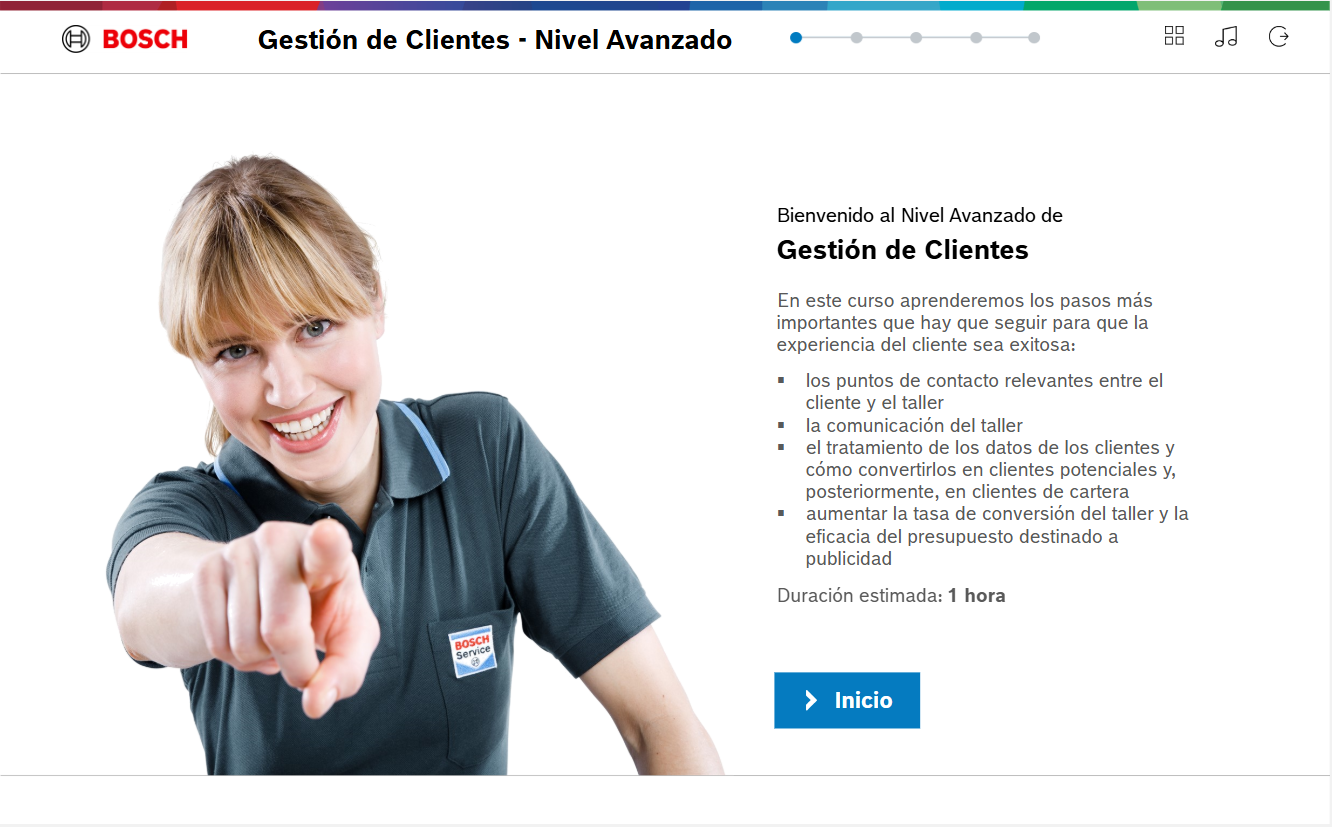This screenshot has width=1332, height=827.
Task: Jump to the third progress dot
Action: (916, 38)
